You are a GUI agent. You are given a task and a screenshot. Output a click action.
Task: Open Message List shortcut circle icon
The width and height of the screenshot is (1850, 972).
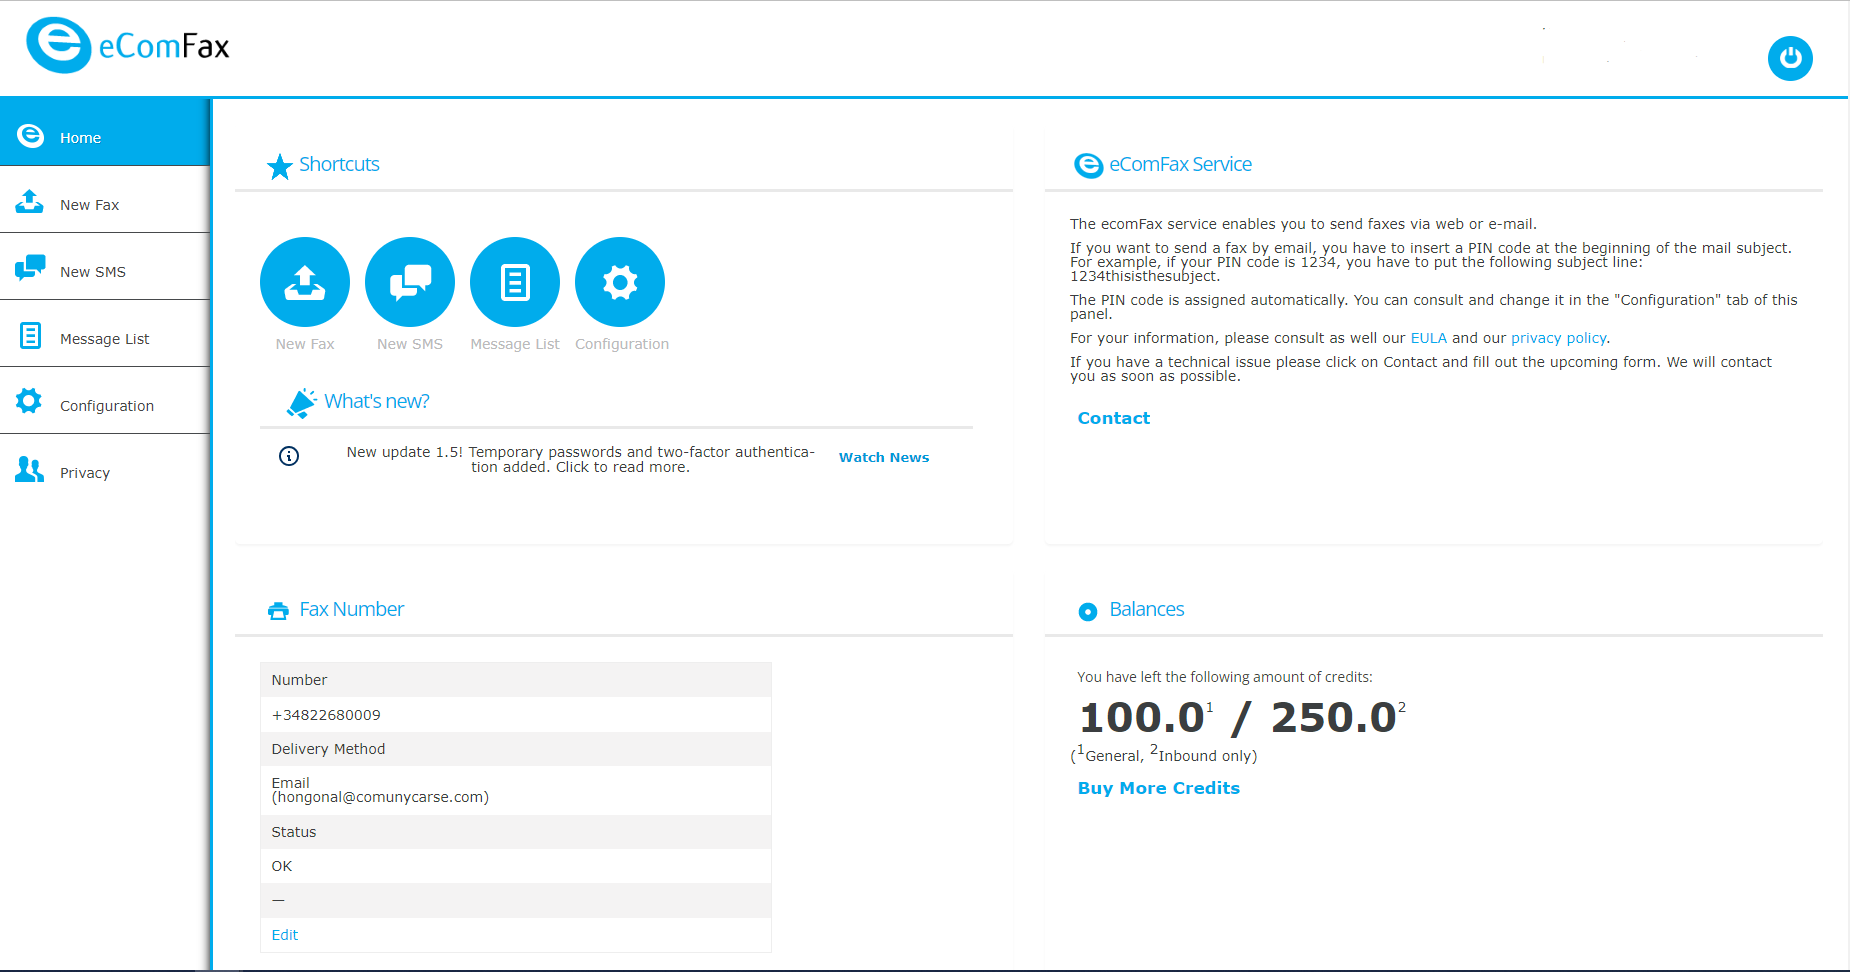click(515, 282)
